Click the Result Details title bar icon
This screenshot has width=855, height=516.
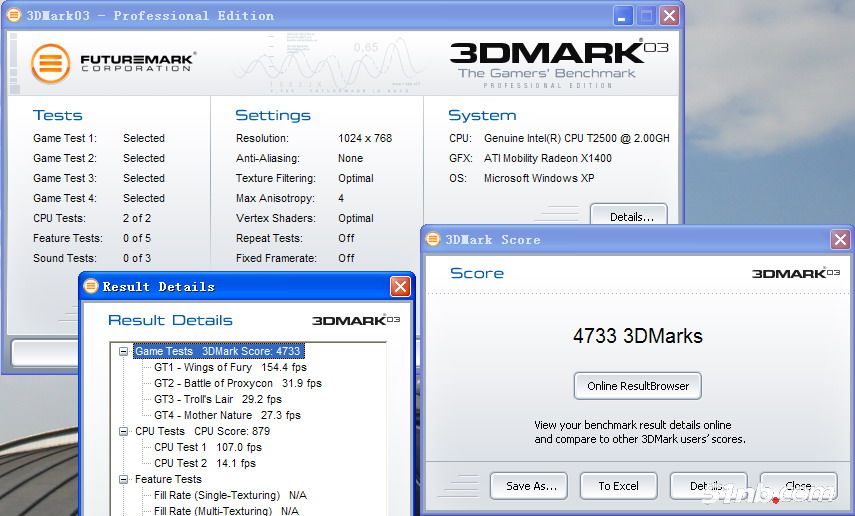[x=91, y=287]
